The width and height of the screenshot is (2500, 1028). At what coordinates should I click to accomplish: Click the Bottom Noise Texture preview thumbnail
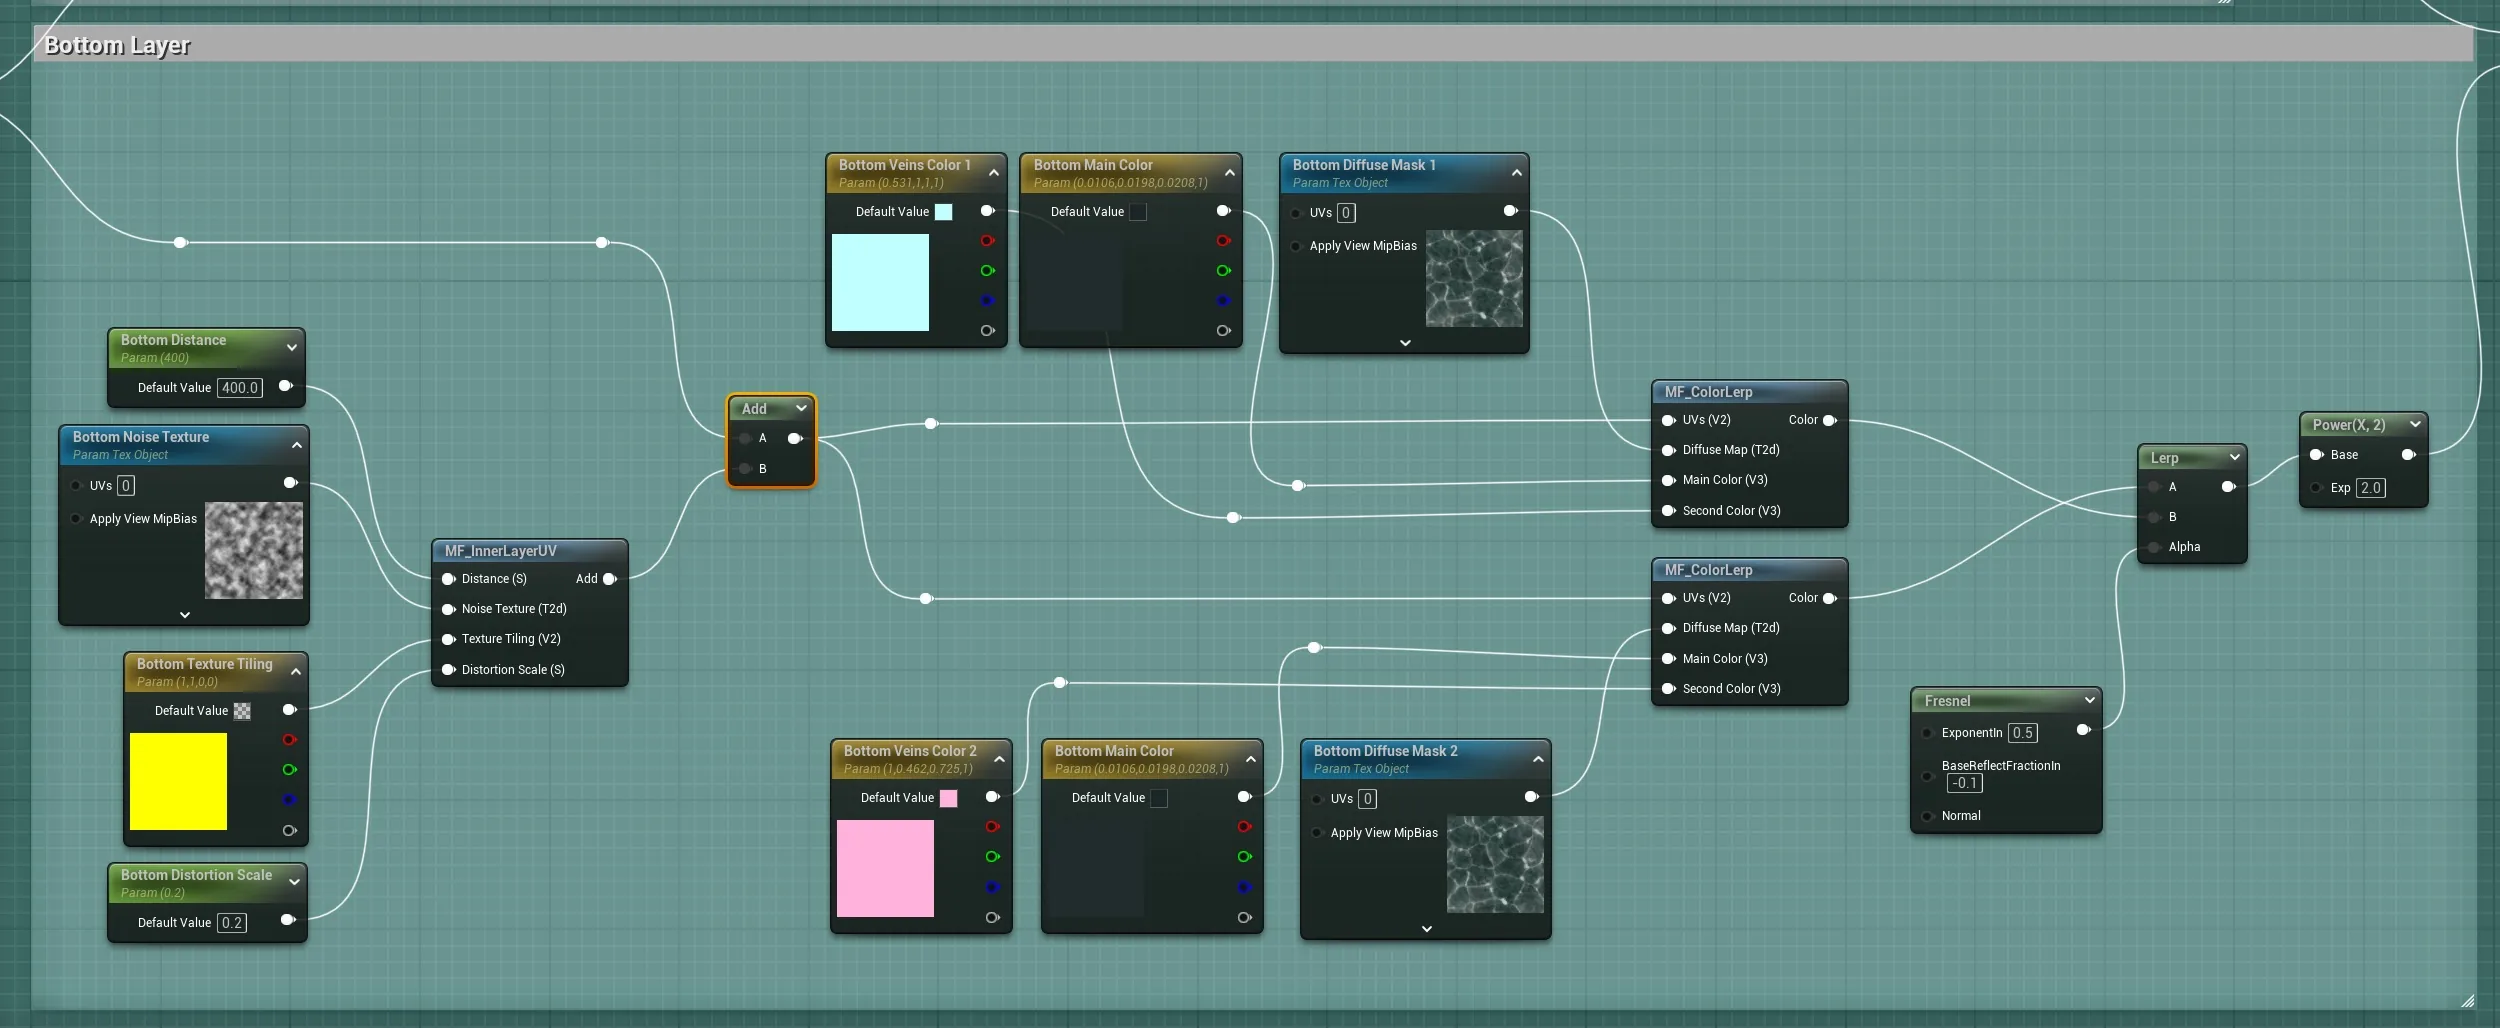(254, 551)
